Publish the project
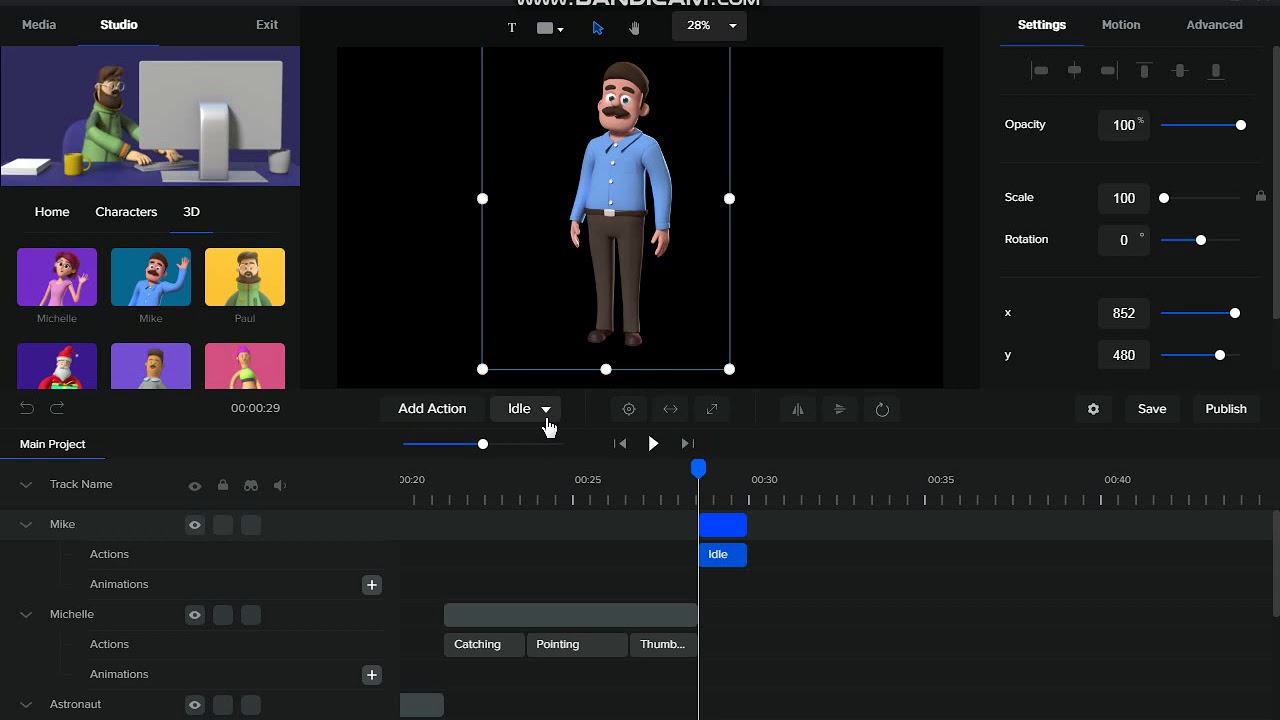Image resolution: width=1280 pixels, height=720 pixels. [x=1226, y=409]
